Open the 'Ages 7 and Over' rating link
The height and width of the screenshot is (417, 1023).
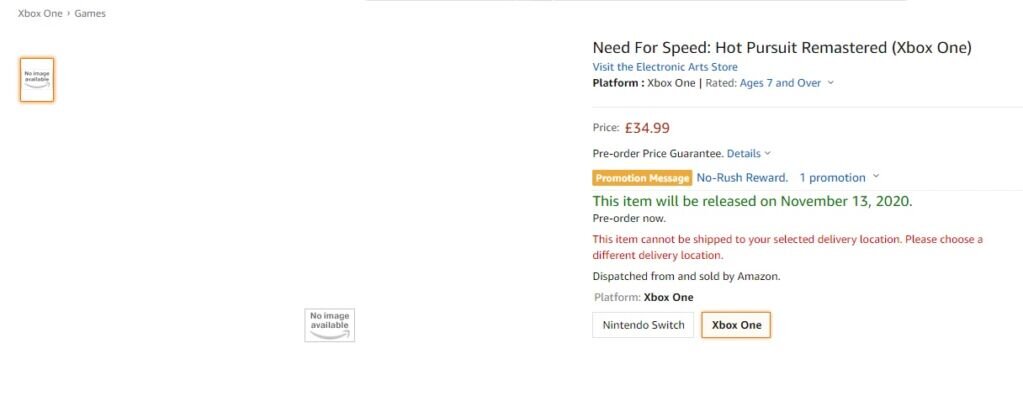click(780, 83)
